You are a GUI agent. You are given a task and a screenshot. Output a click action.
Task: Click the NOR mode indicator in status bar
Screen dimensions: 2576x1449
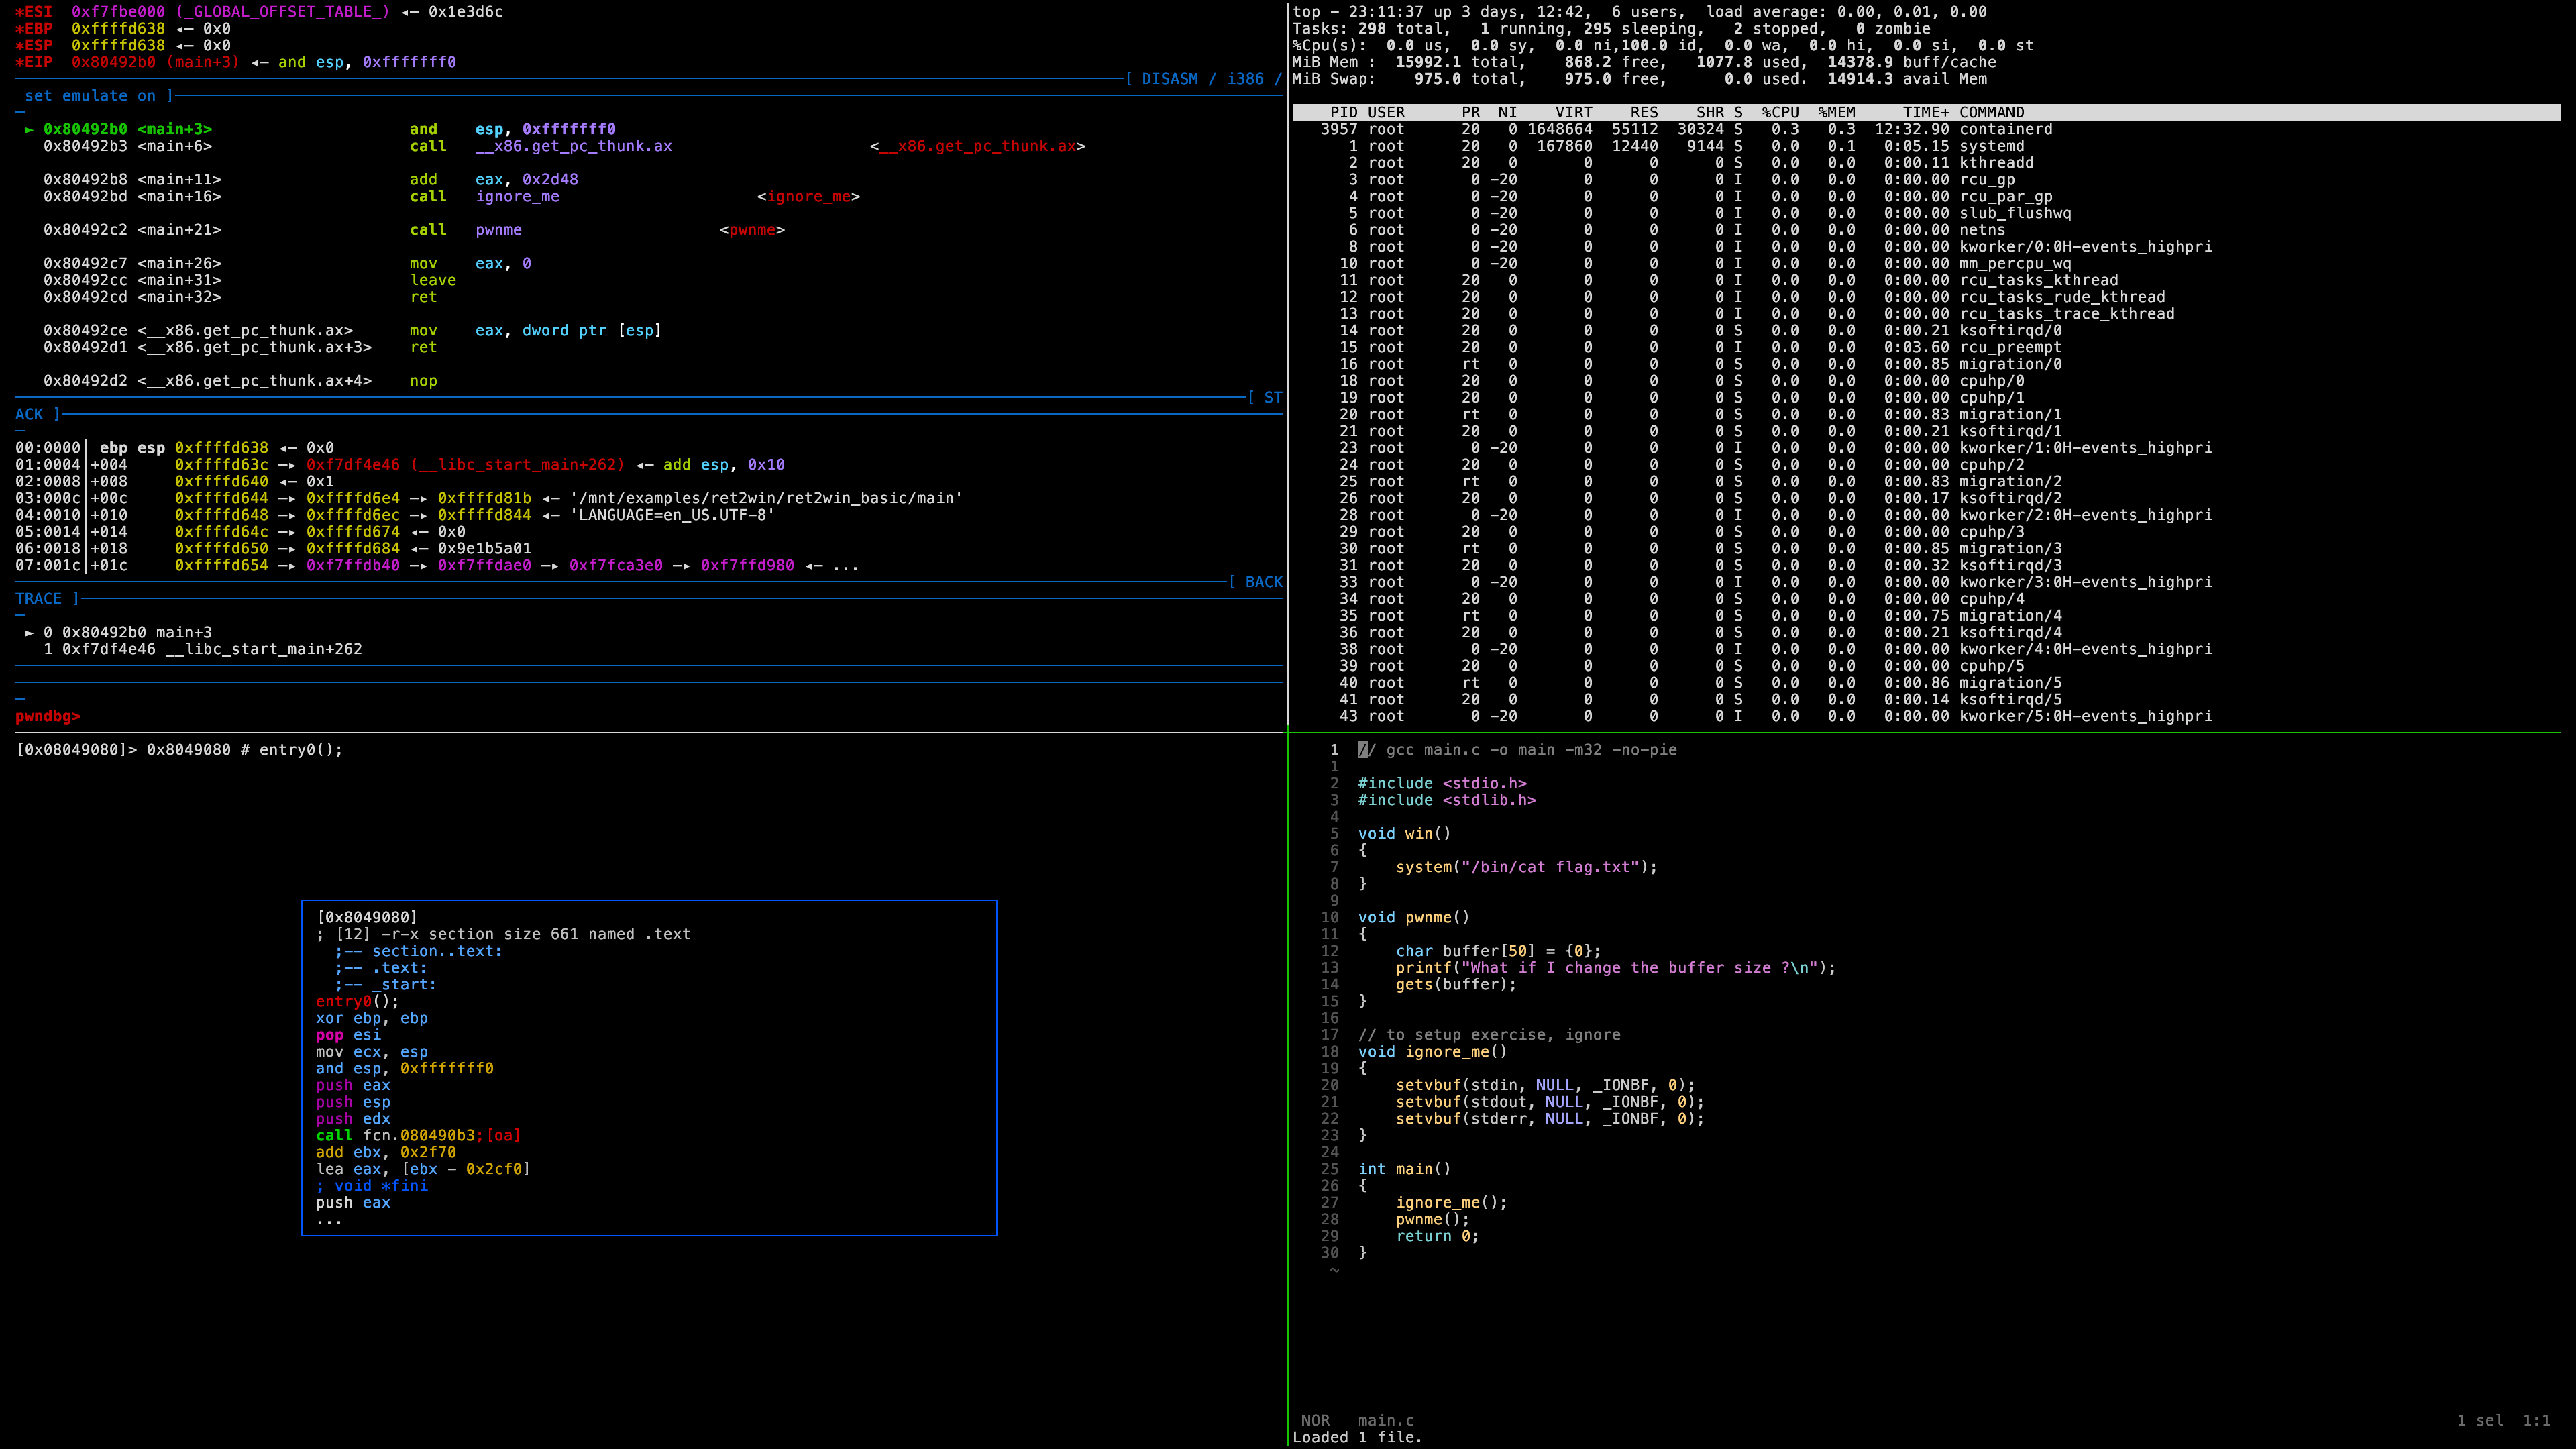(1315, 1420)
